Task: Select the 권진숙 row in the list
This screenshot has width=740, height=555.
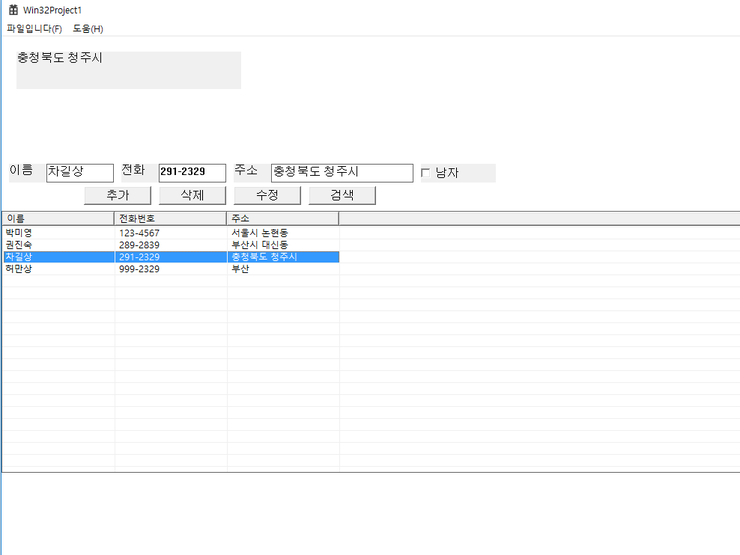Action: pyautogui.click(x=171, y=245)
